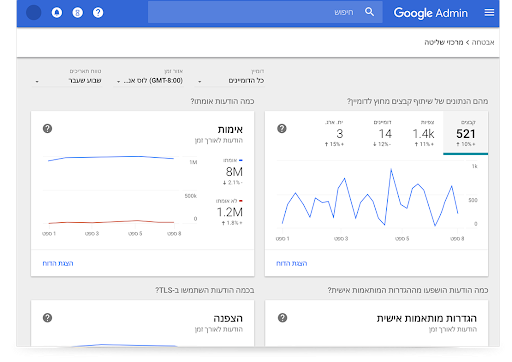The height and width of the screenshot is (362, 512).
Task: Click help icon on custom settings card
Action: pos(282,318)
